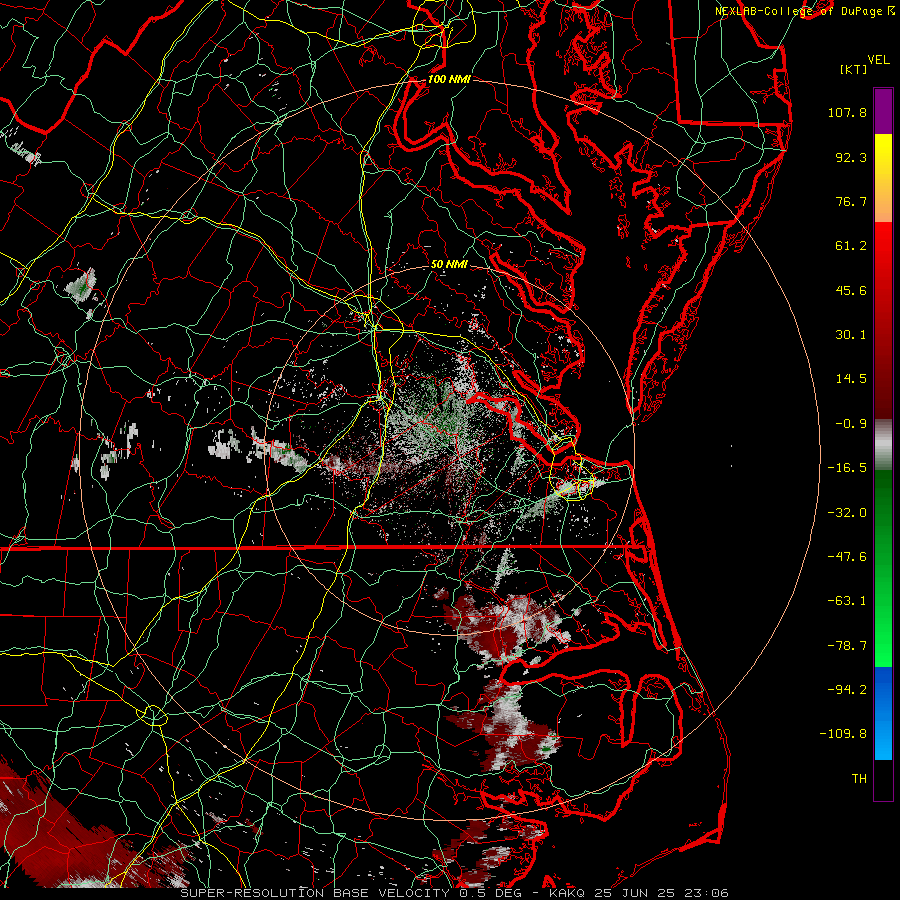Click the 107.8 velocity scale value

click(847, 112)
